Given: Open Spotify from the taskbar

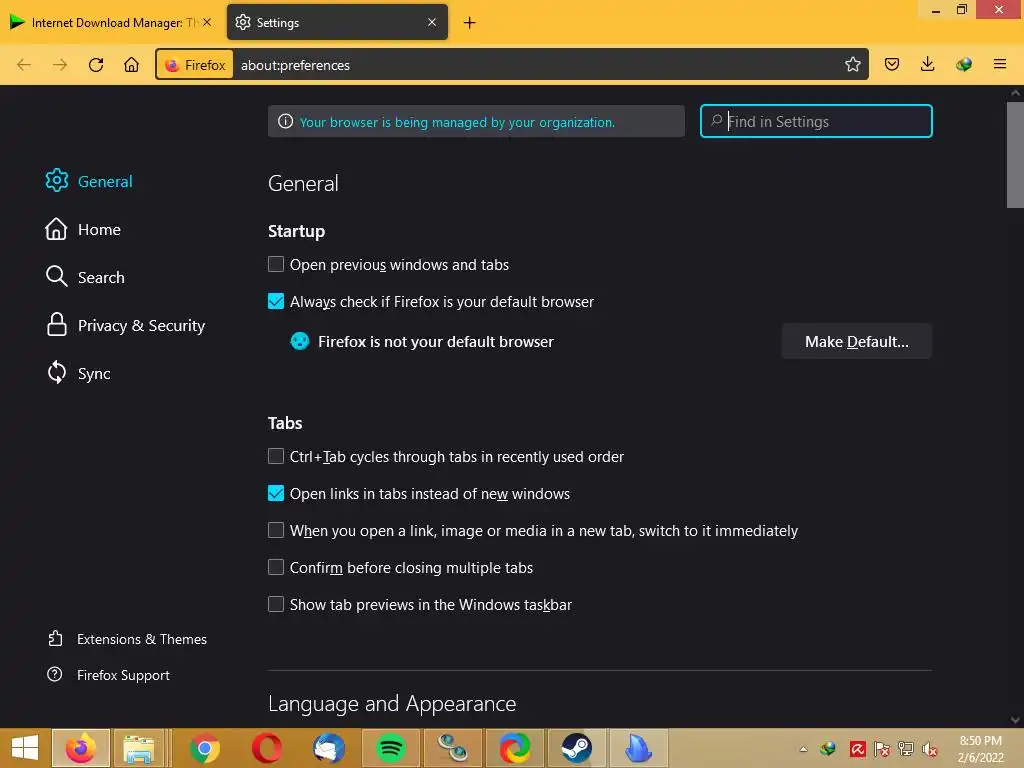Looking at the screenshot, I should (x=391, y=748).
